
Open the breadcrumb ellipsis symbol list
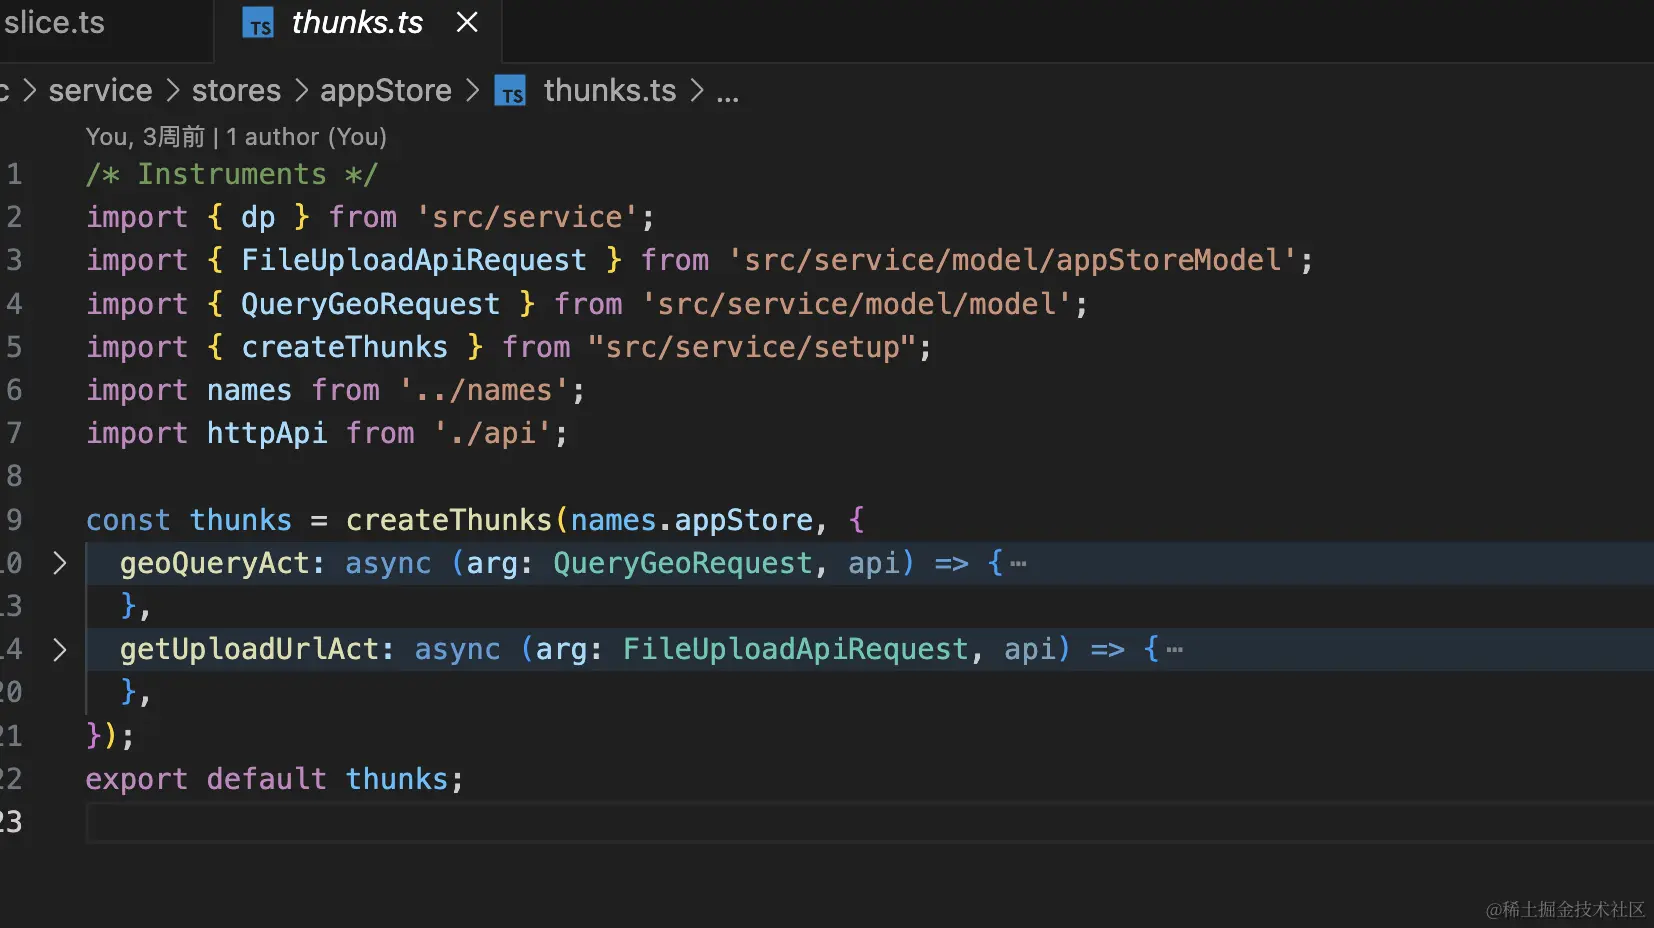(x=727, y=93)
